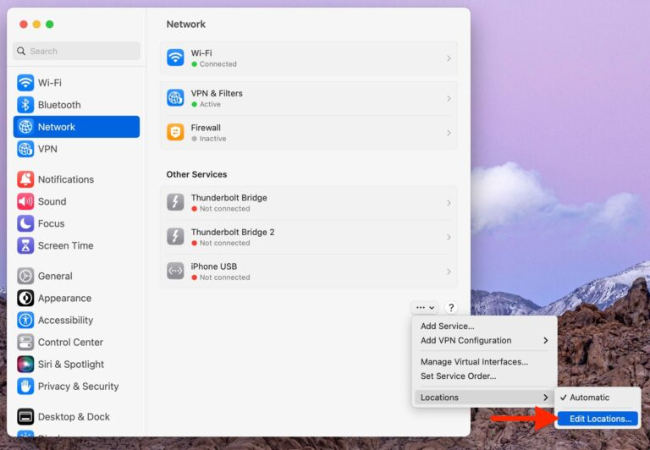The image size is (650, 450).
Task: Click the Wi-Fi icon in sidebar
Action: point(25,83)
